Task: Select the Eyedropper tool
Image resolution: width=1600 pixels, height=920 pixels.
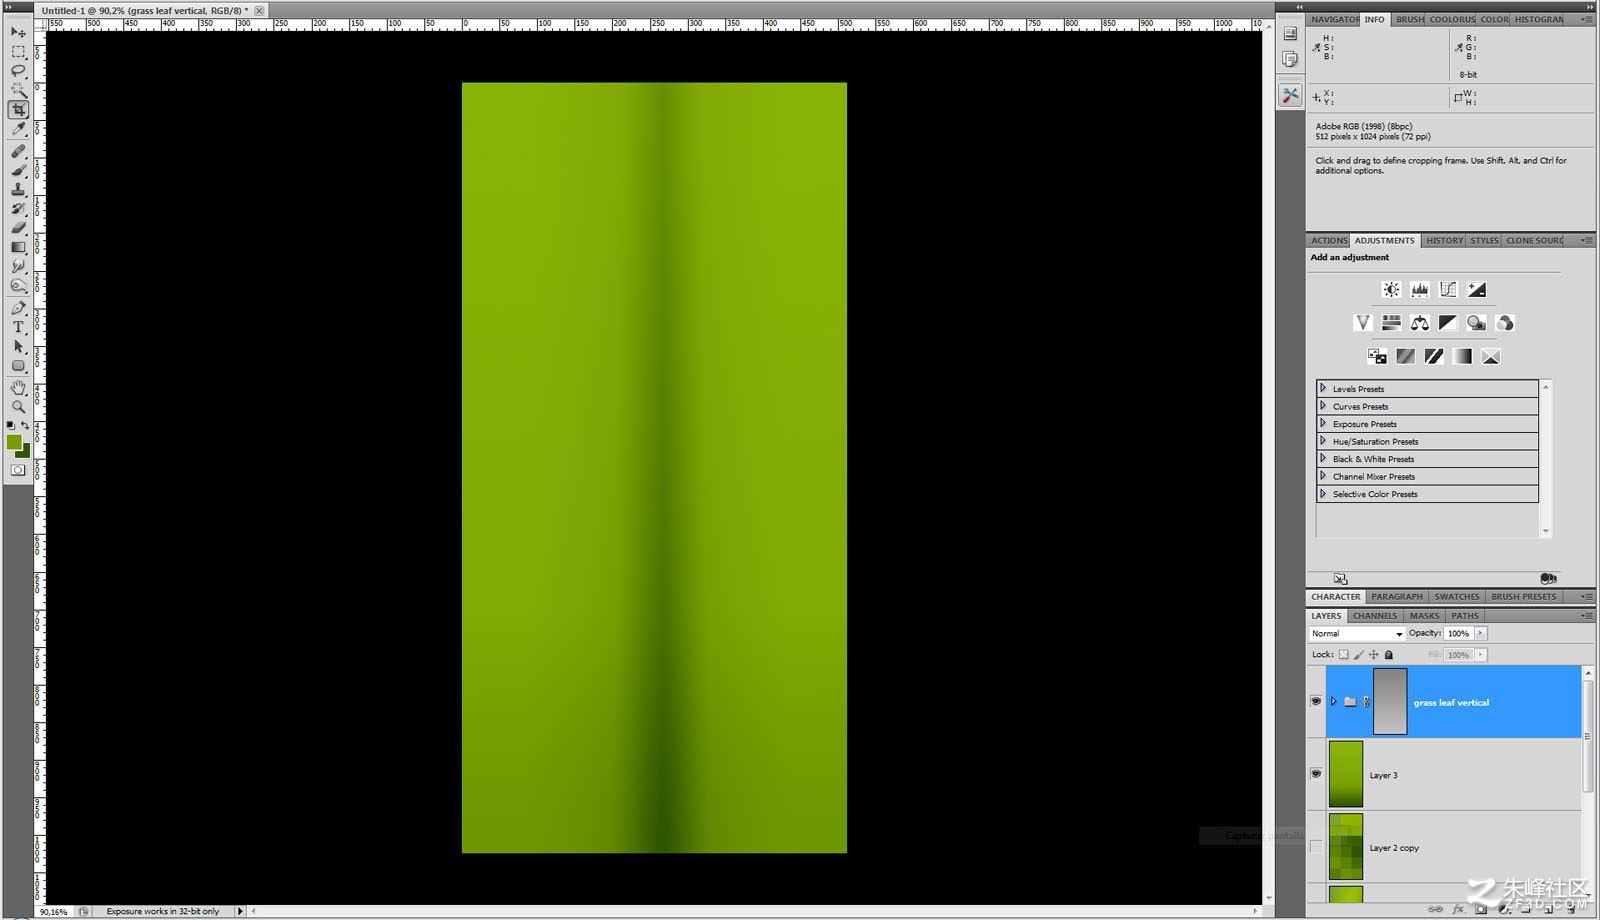Action: [x=18, y=128]
